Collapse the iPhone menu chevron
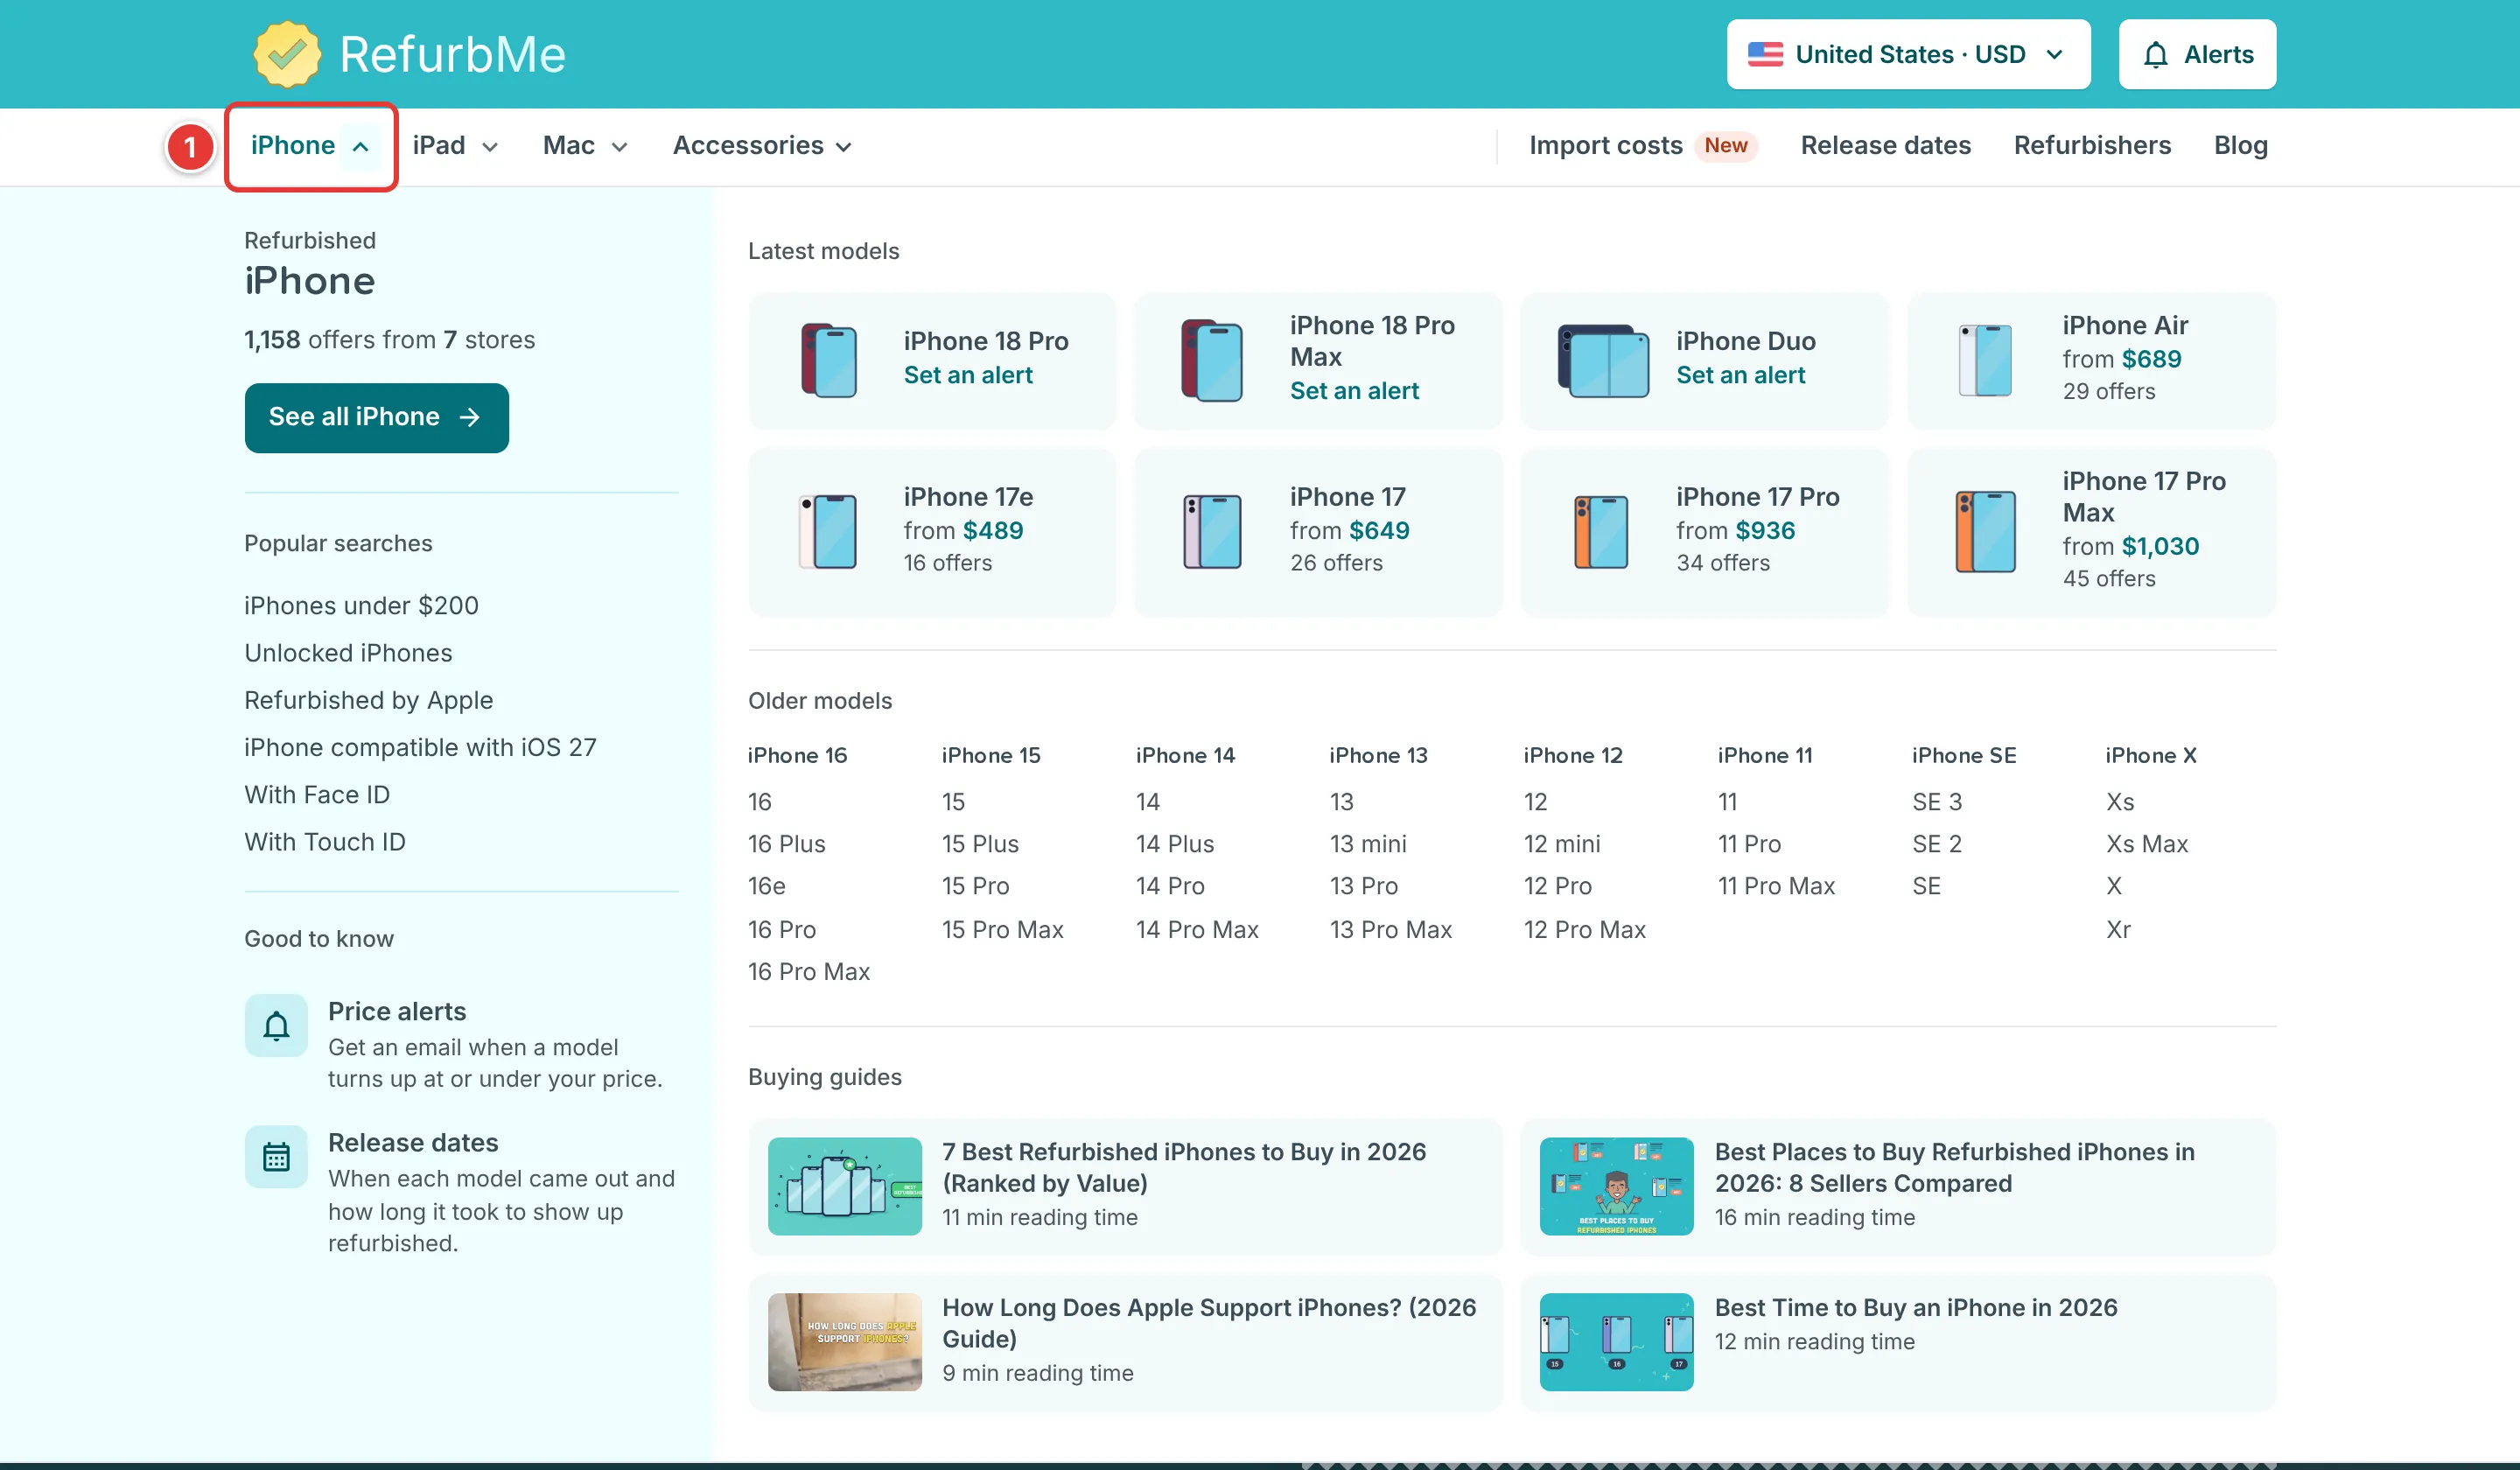Screen dimensions: 2520x1470 360,147
